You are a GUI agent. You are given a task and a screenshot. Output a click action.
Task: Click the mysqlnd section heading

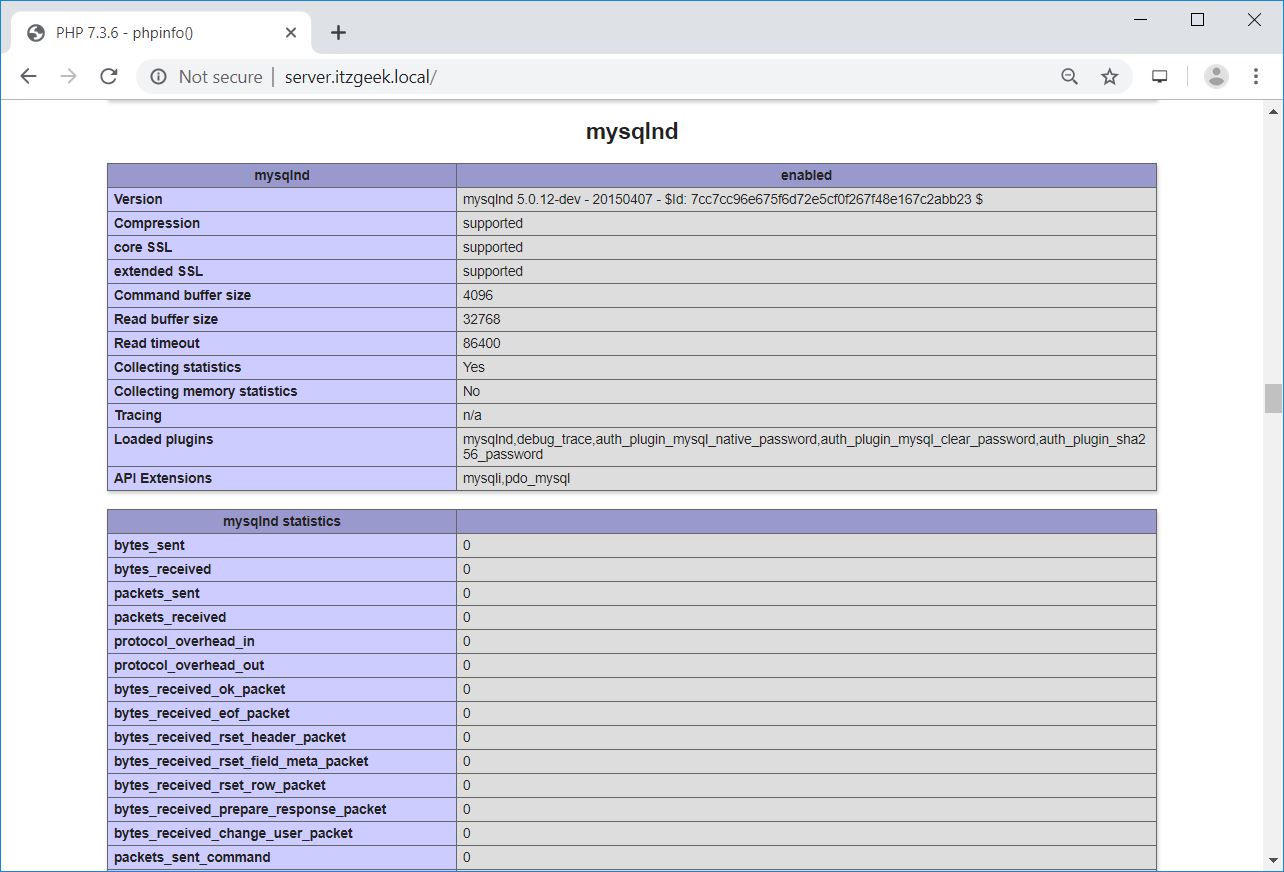point(631,132)
